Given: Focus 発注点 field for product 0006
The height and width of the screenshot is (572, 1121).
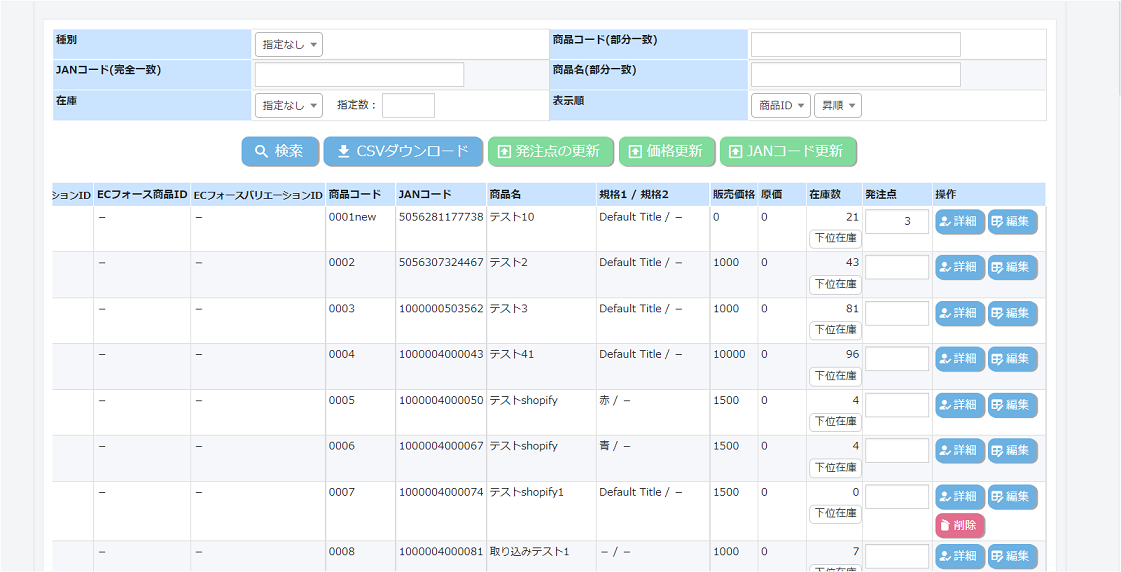Looking at the screenshot, I should [897, 450].
